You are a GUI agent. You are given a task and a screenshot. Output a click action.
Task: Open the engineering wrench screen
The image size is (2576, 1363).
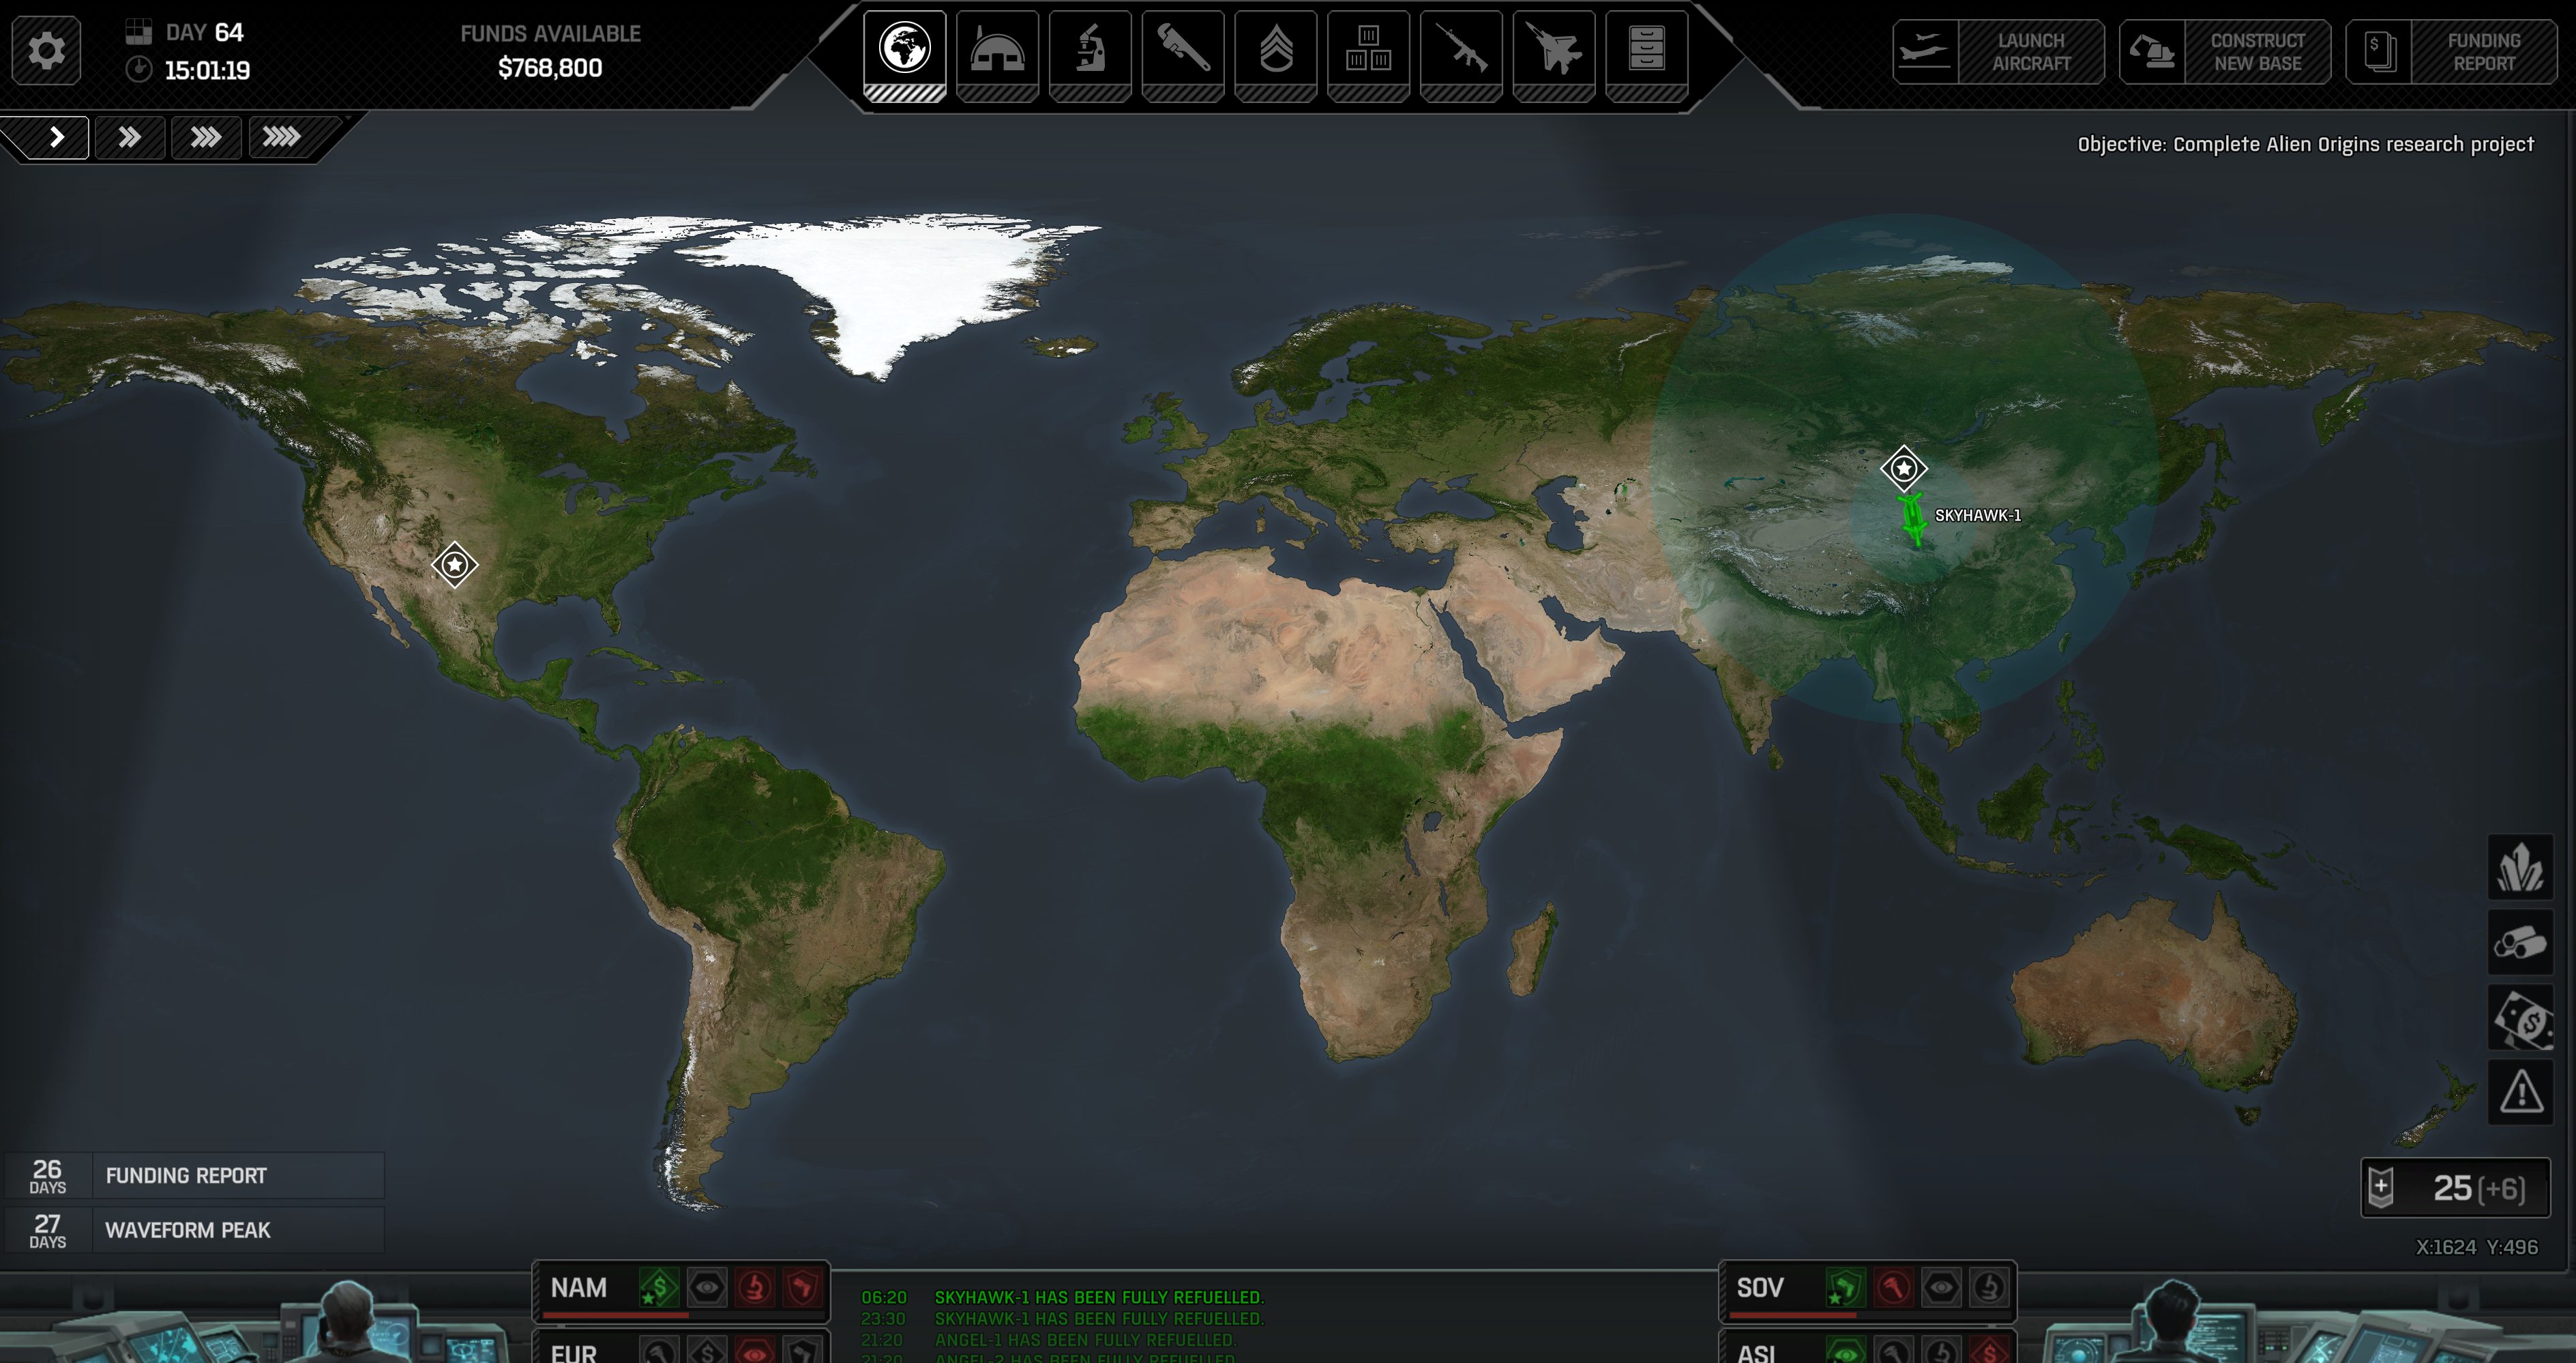1183,50
